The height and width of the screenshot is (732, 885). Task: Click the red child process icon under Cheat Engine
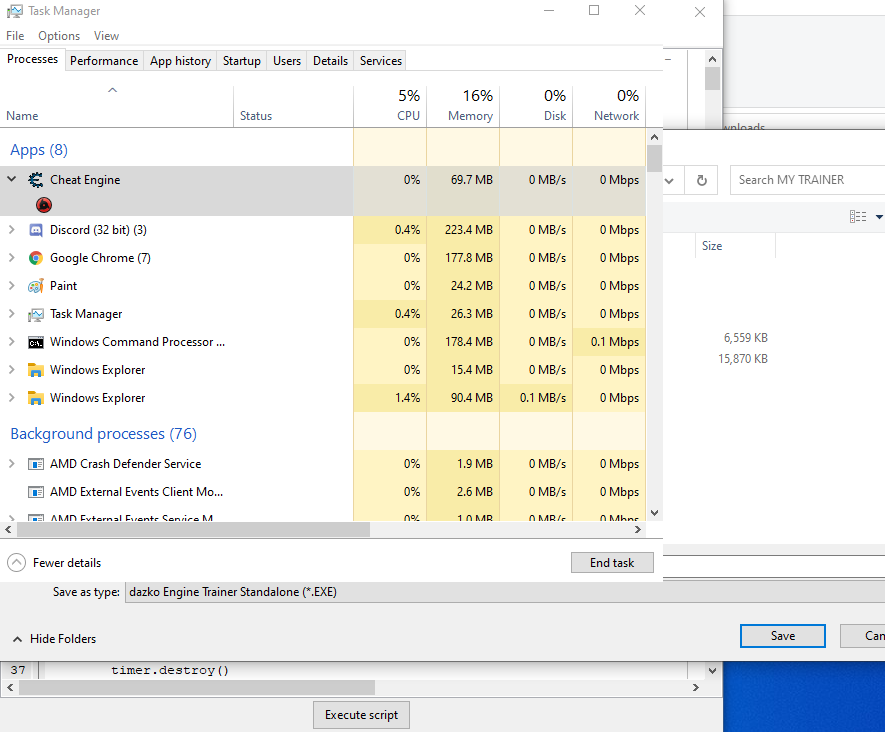pyautogui.click(x=44, y=204)
